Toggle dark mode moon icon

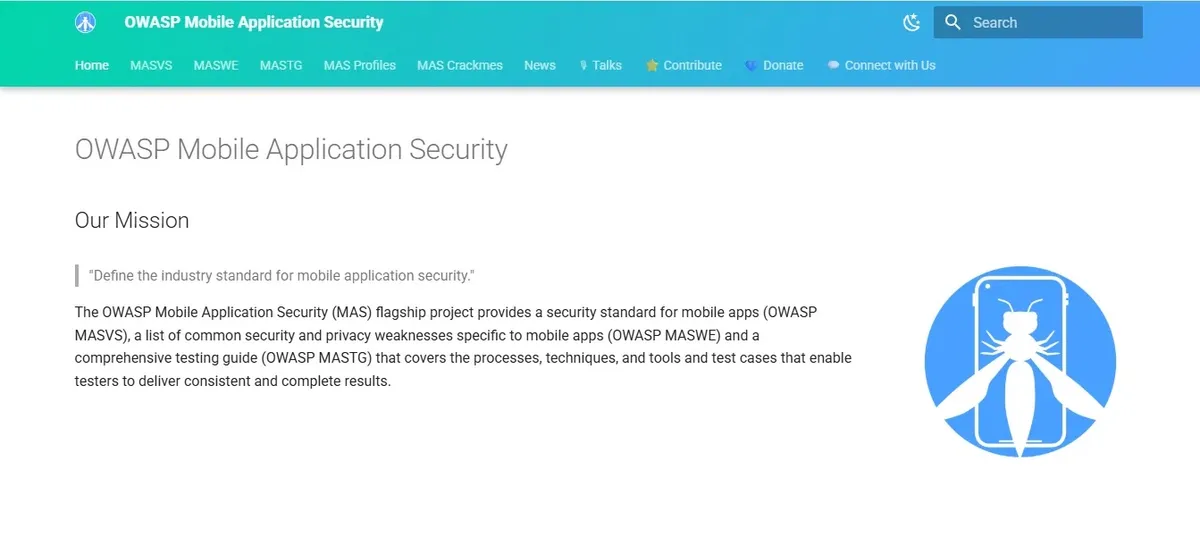point(911,22)
